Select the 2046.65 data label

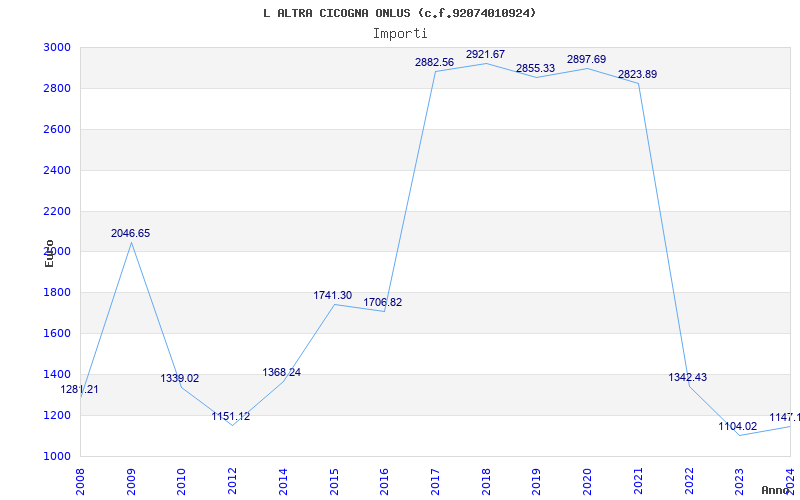click(131, 233)
